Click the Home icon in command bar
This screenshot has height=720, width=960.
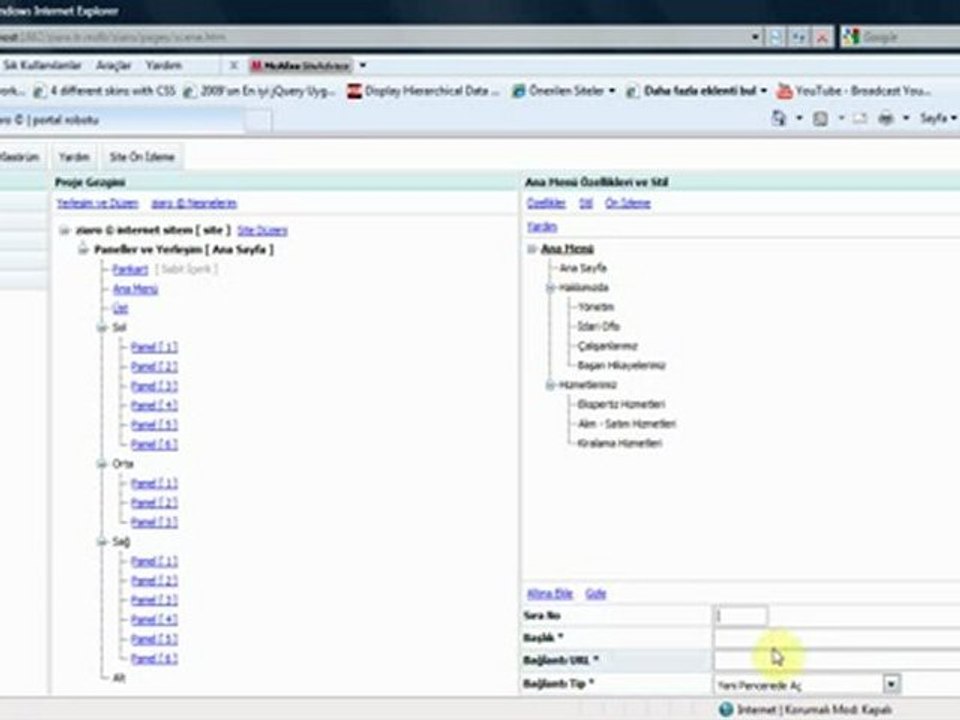tap(779, 118)
